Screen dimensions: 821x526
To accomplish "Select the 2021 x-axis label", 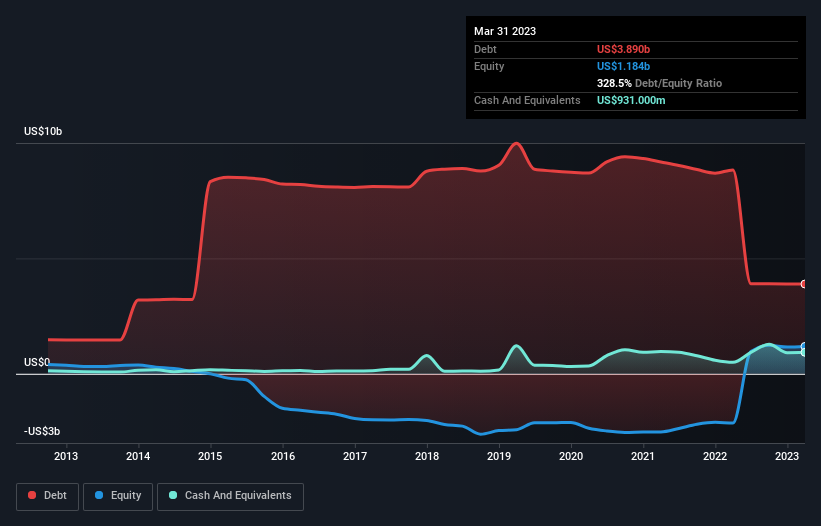I will point(642,456).
